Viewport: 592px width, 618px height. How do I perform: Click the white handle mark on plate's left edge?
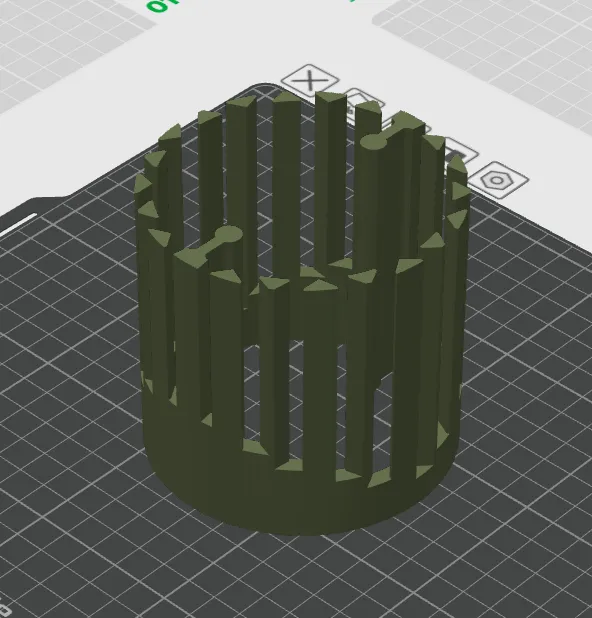pyautogui.click(x=18, y=225)
